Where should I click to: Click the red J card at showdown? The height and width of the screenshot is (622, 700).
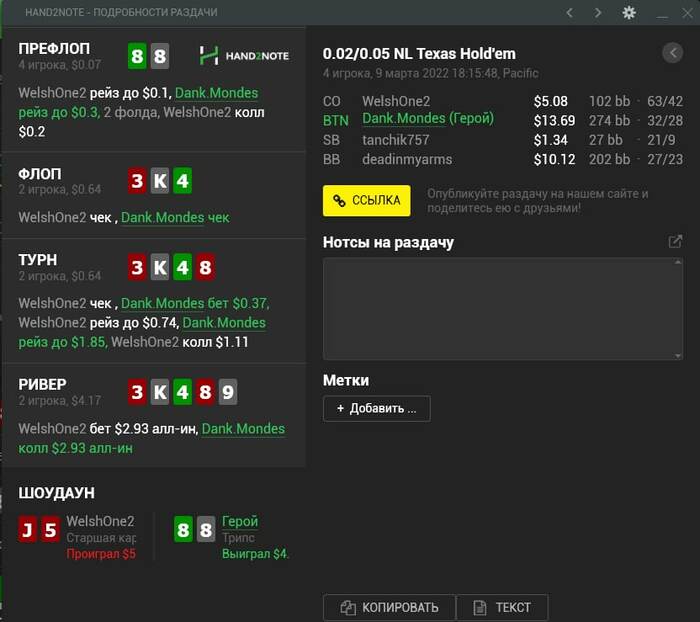coord(27,530)
